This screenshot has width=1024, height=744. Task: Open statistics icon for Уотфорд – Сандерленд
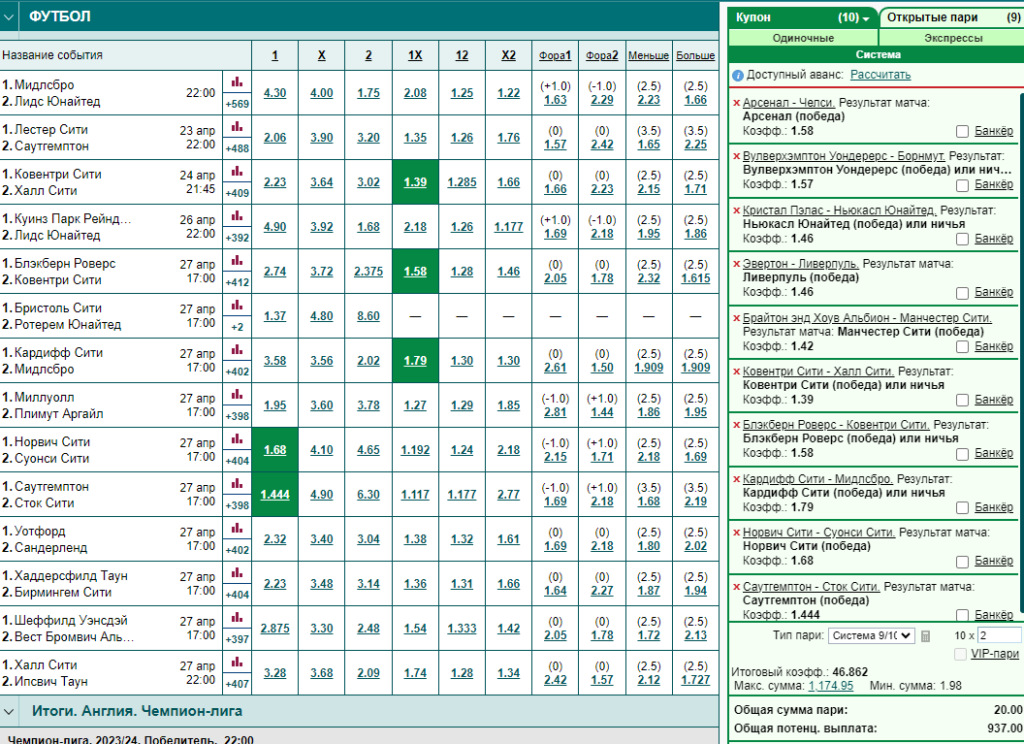(x=236, y=528)
